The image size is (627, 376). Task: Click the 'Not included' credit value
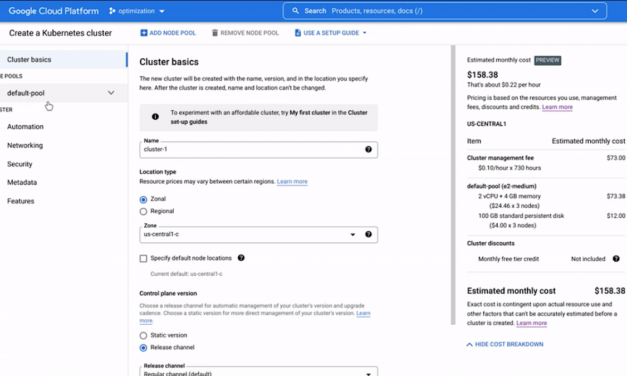coord(588,259)
